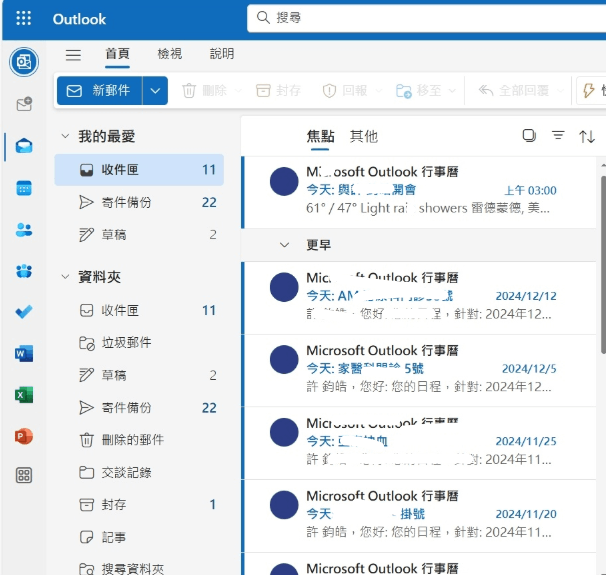Toggle the hamburger navigation pane button
The width and height of the screenshot is (606, 575).
[73, 54]
